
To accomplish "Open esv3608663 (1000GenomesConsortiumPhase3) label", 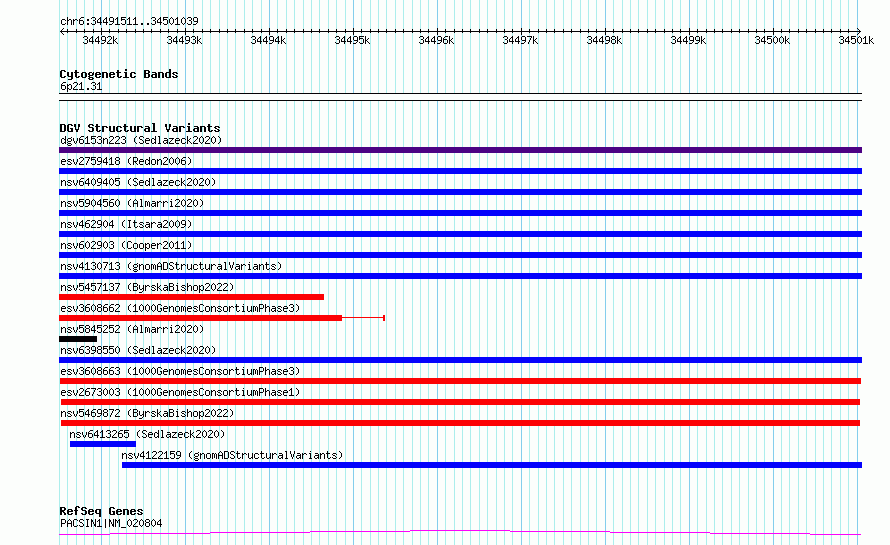I will click(180, 371).
